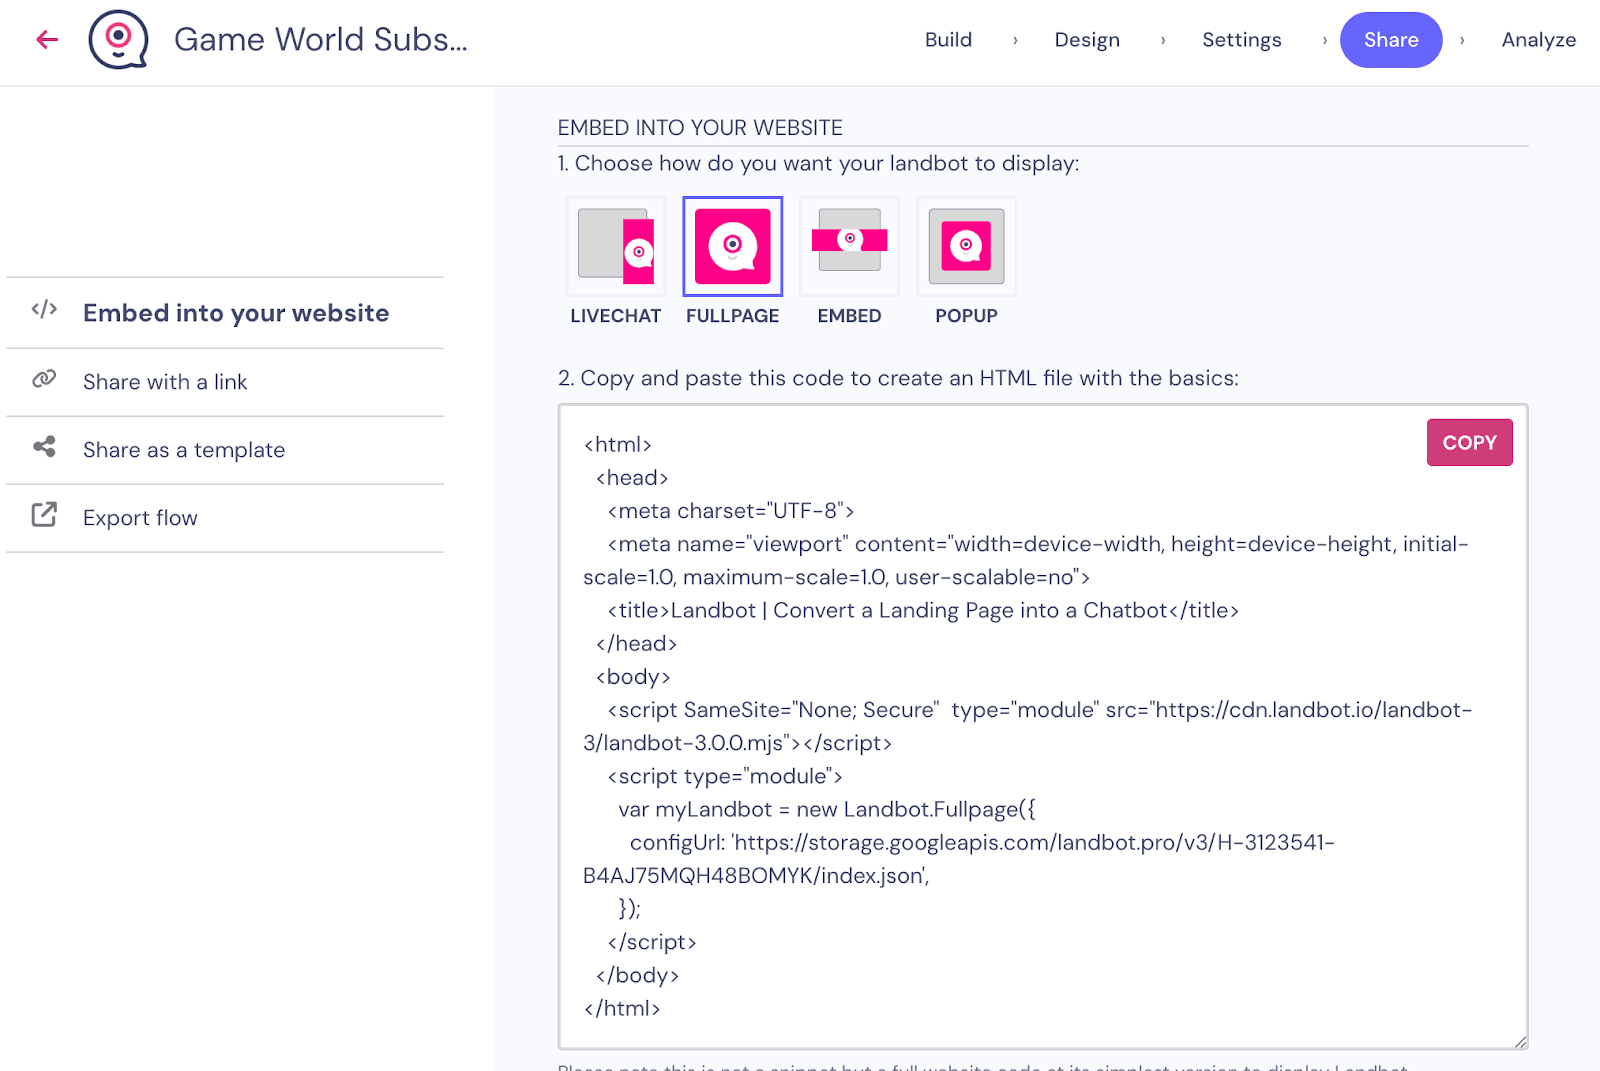1600x1071 pixels.
Task: Choose the Fullpage display icon
Action: click(733, 246)
